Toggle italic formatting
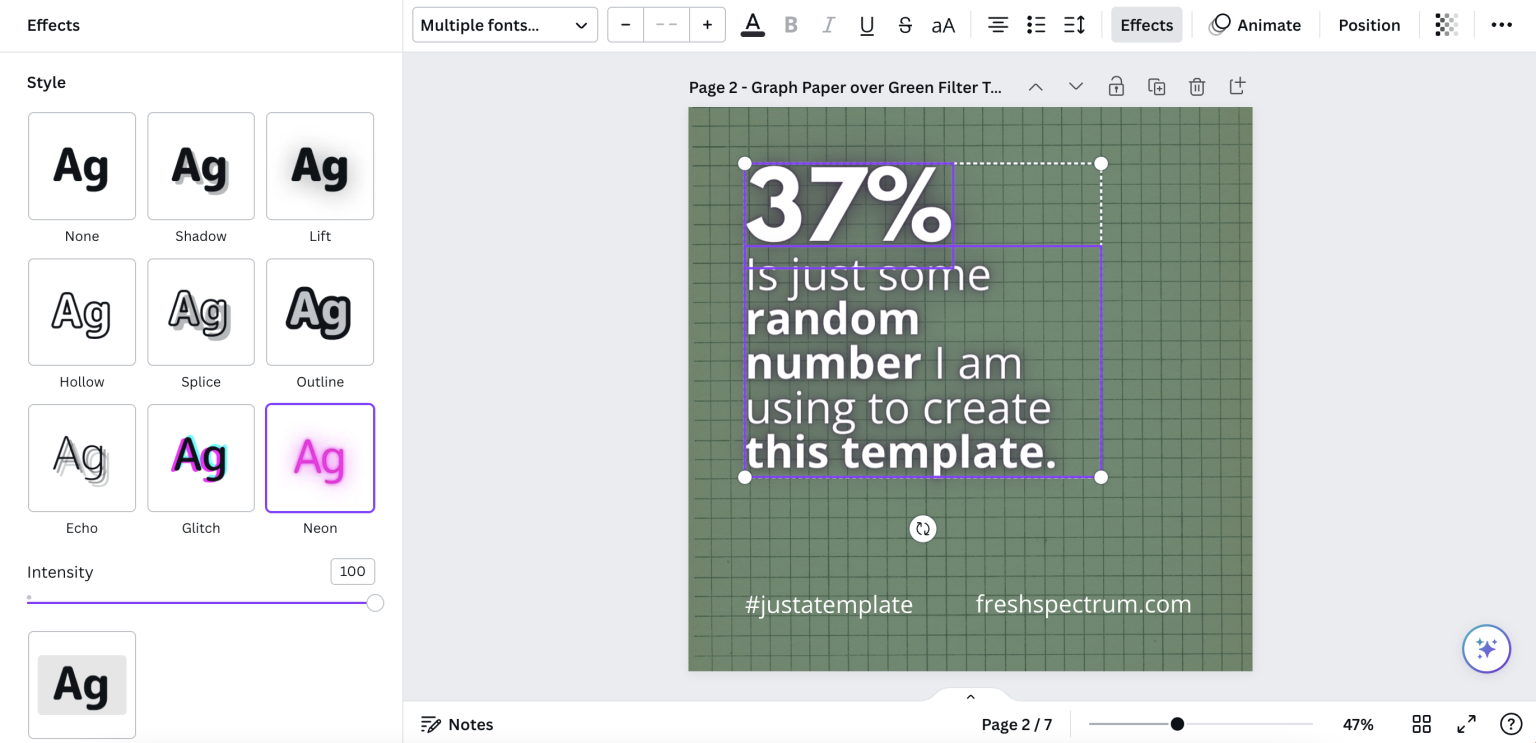The image size is (1536, 743). 828,24
